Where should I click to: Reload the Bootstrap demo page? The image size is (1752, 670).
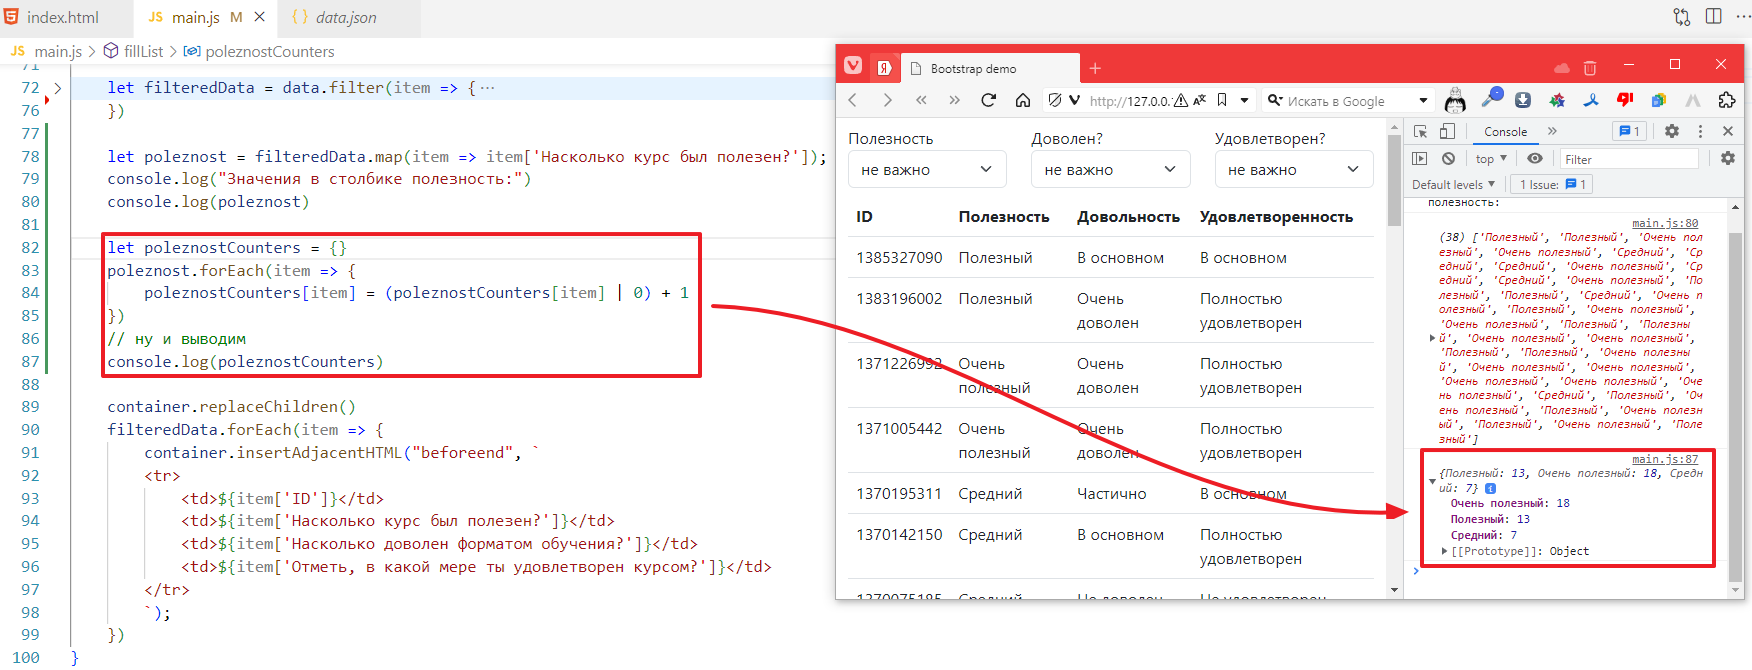pyautogui.click(x=988, y=100)
